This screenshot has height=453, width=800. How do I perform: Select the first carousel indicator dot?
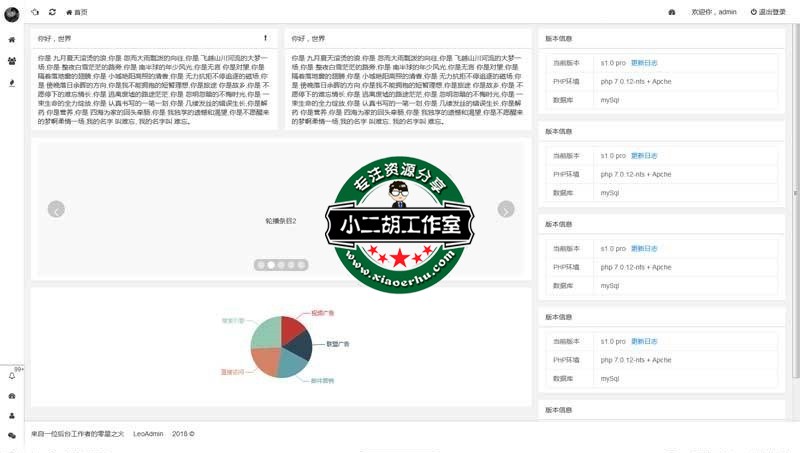point(260,265)
